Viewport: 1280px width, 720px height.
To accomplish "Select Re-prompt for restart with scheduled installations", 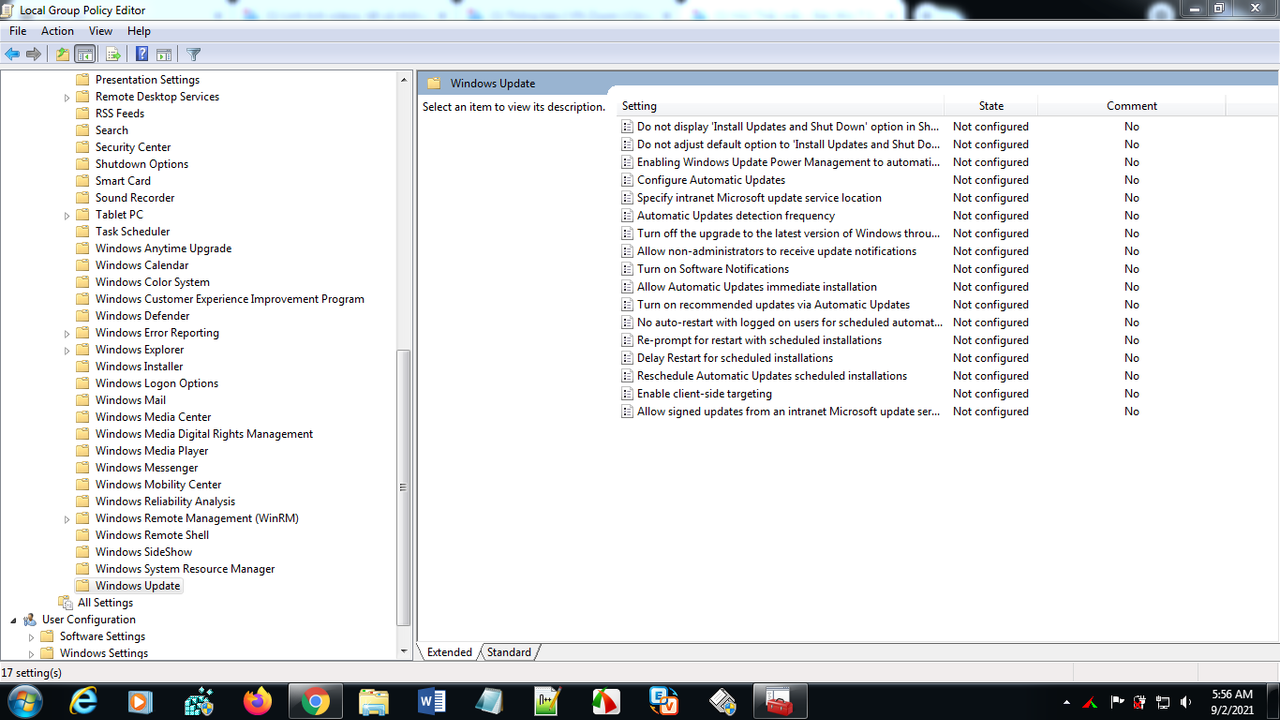I will click(759, 340).
